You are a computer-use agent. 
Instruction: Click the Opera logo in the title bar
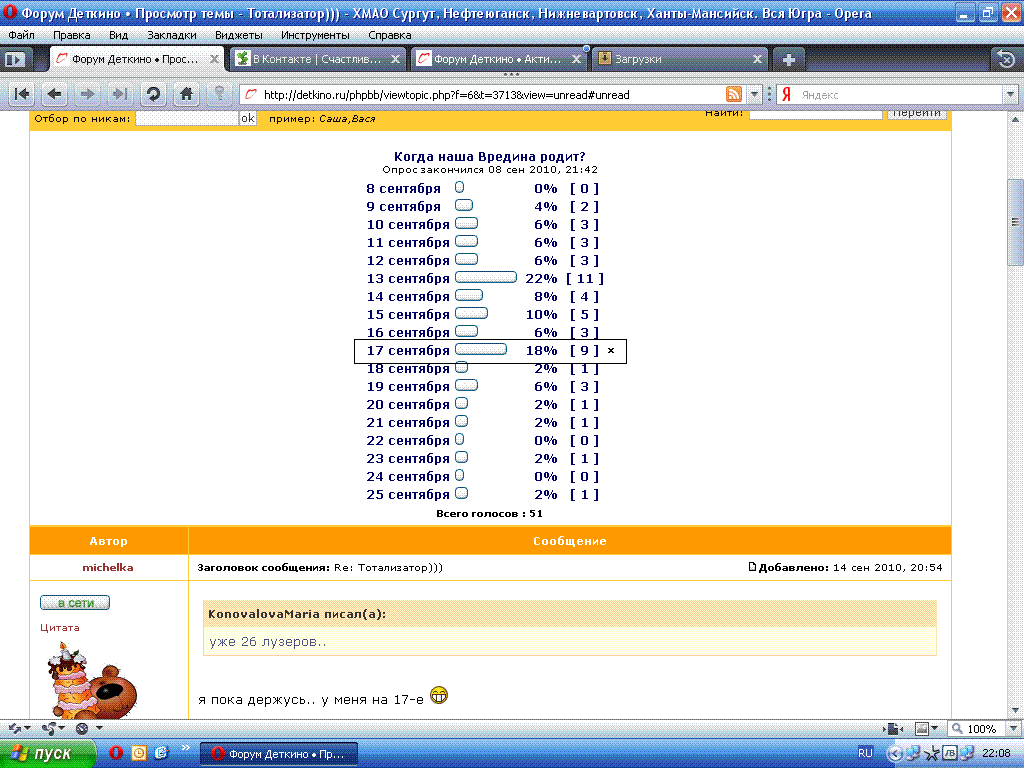tap(9, 12)
